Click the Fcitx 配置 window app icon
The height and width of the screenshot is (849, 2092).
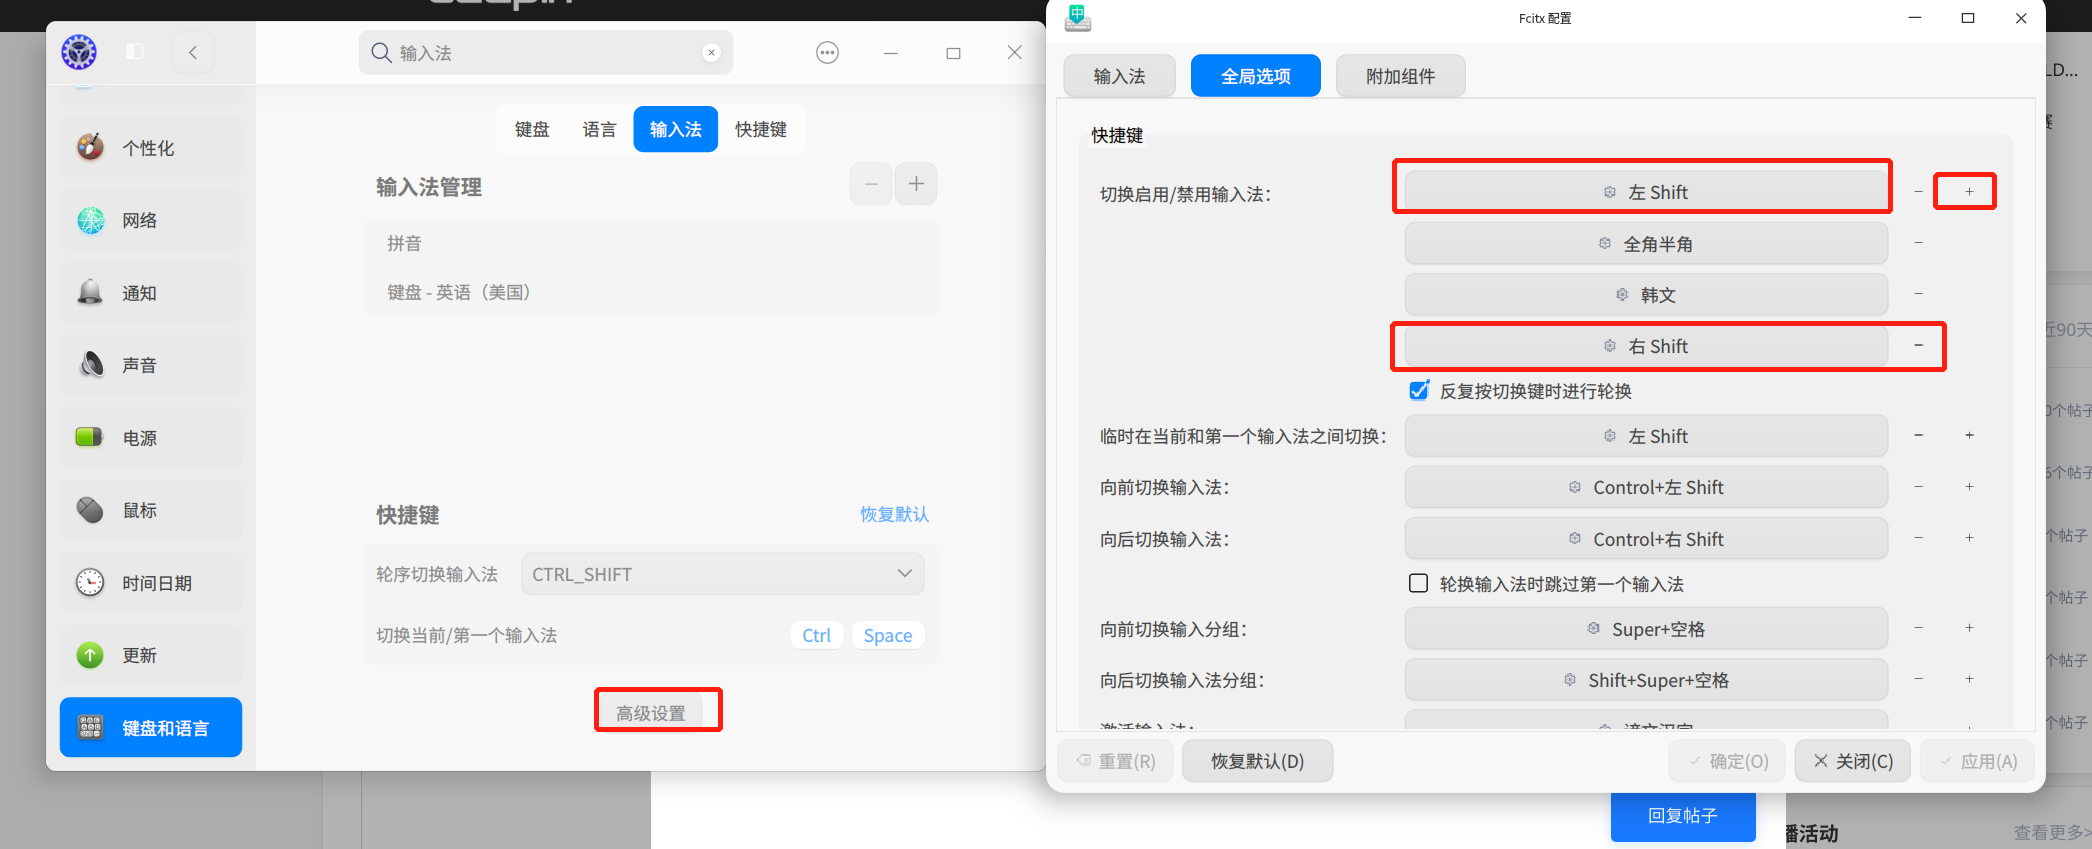[1078, 18]
